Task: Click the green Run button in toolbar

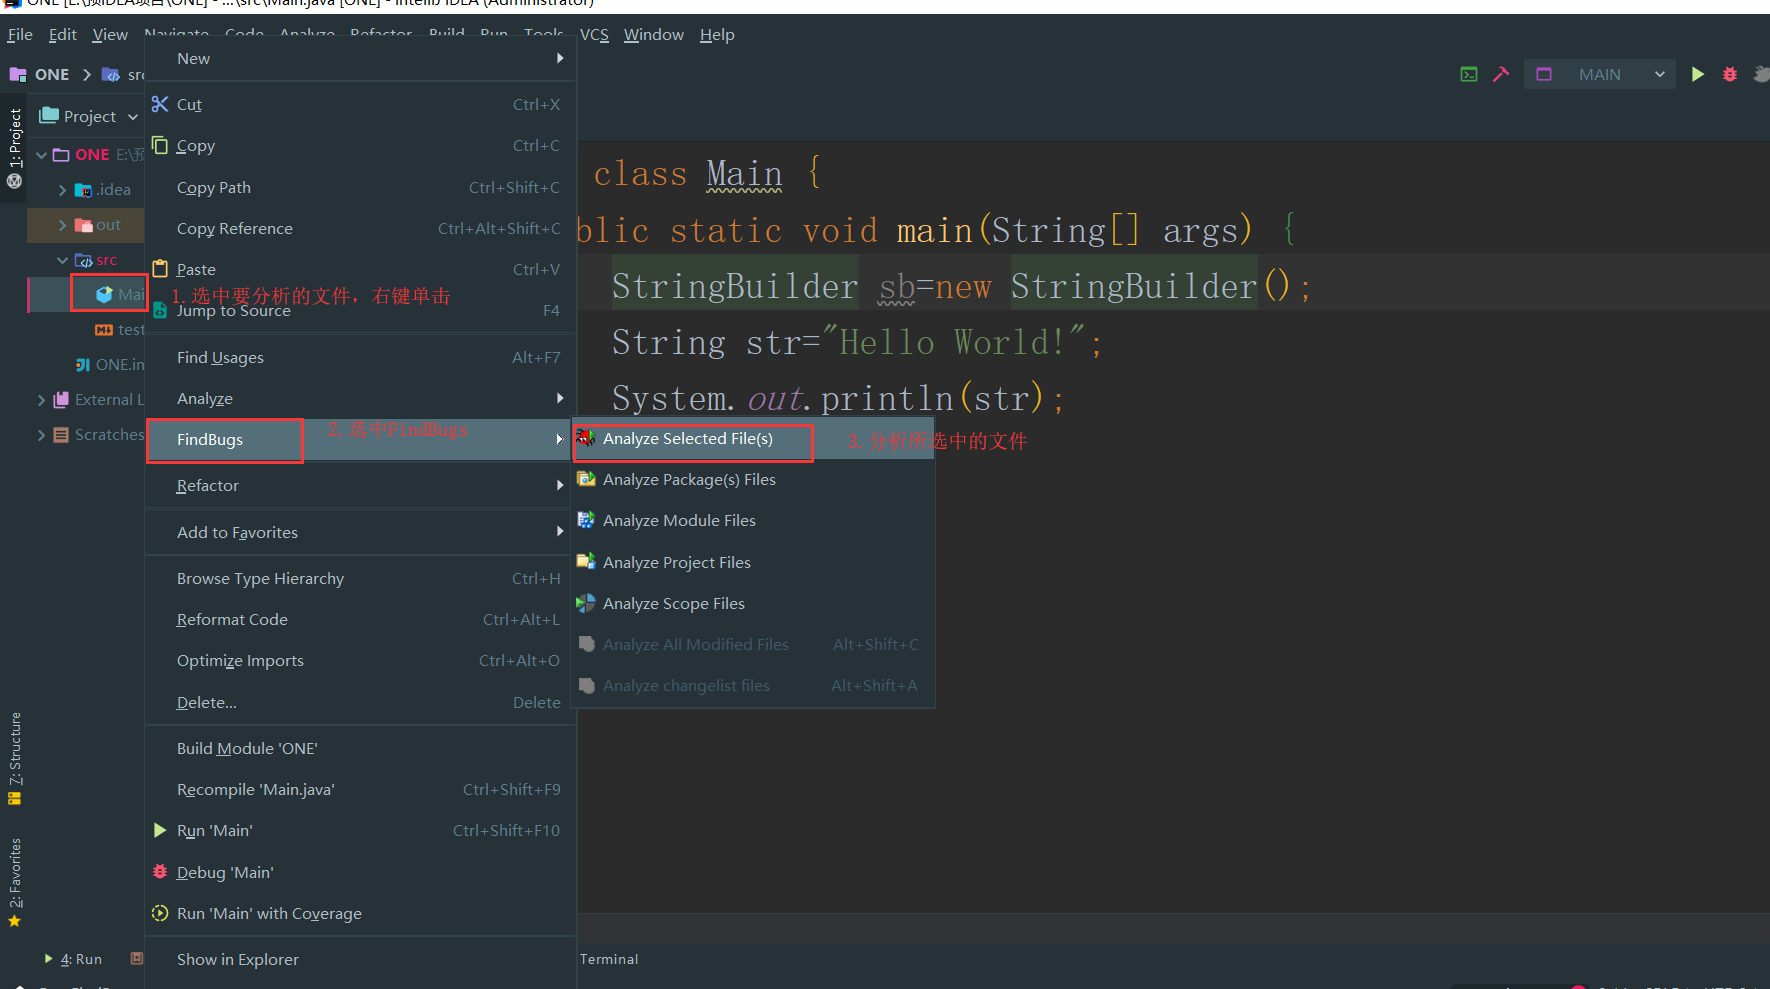Action: coord(1697,74)
